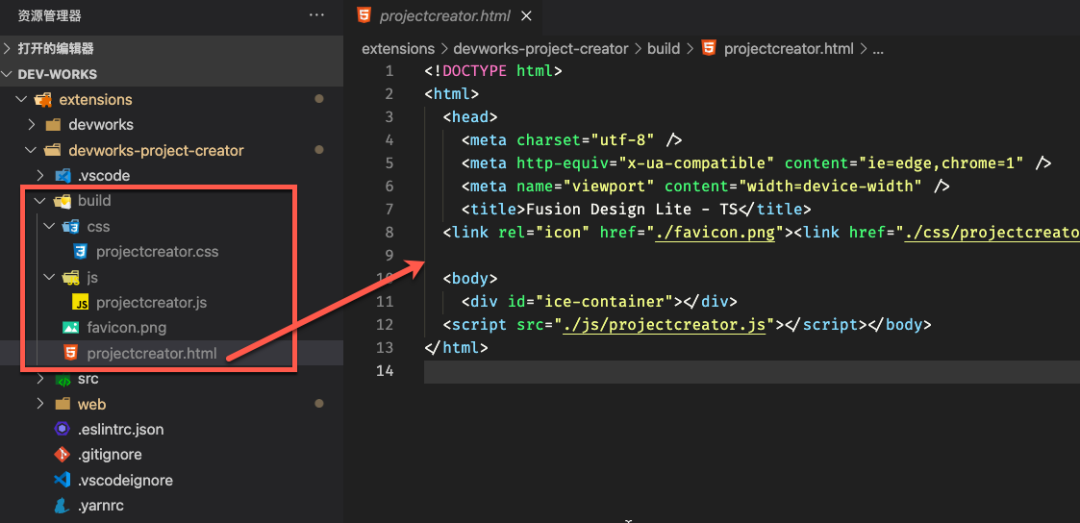Select the projectcreator.html editor tab
The image size is (1080, 523).
coord(444,16)
